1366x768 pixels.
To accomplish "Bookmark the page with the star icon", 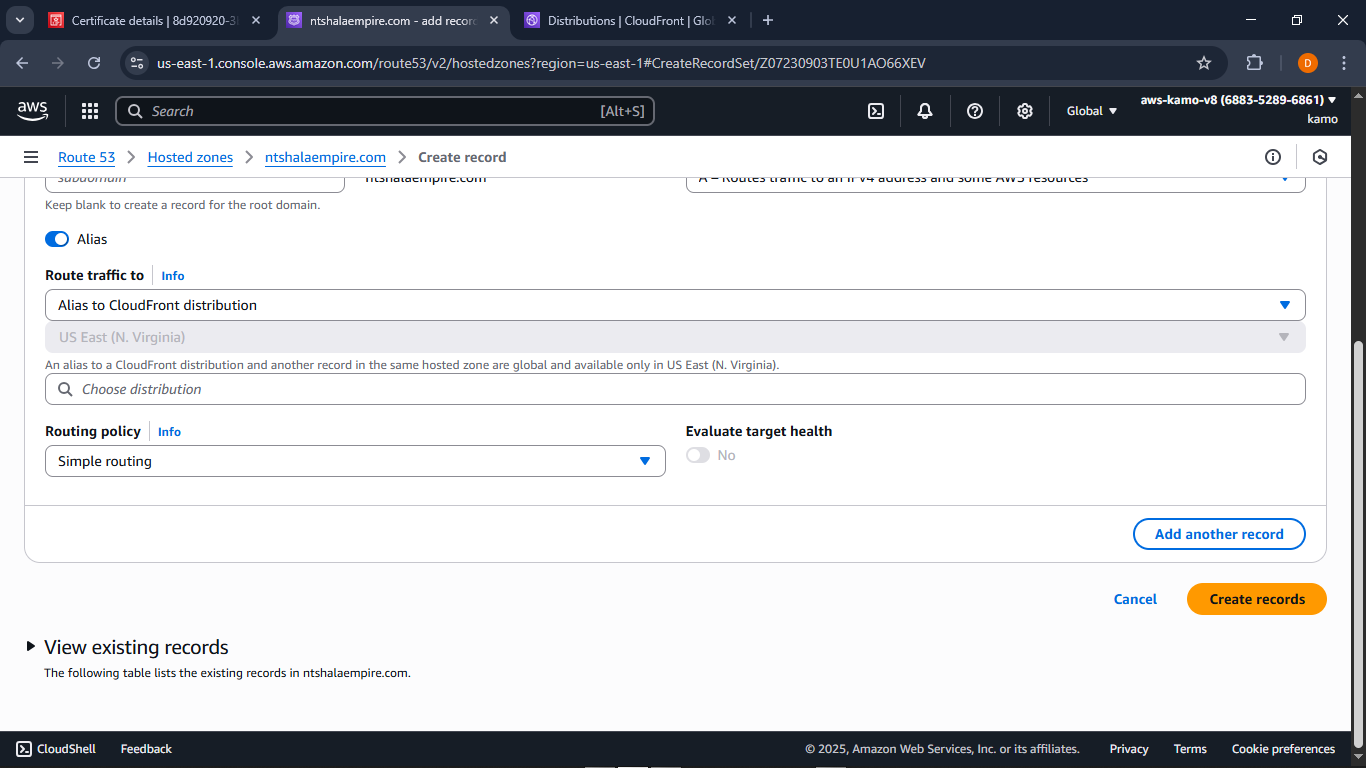I will click(1204, 62).
